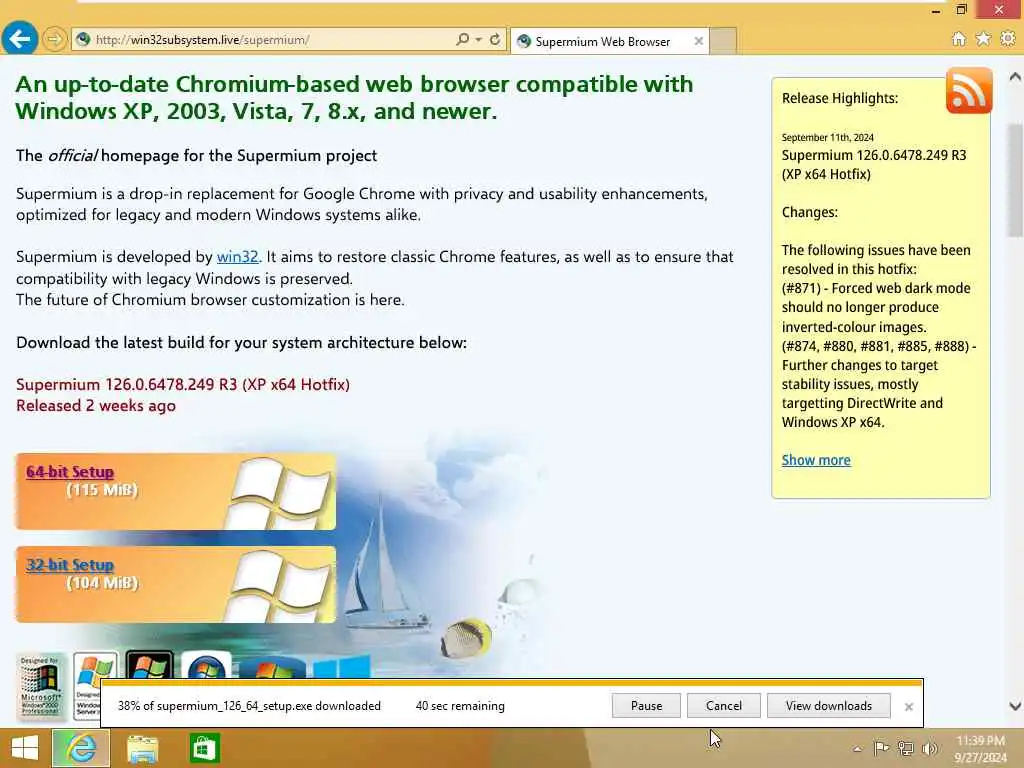Pause the supermium setup download
Screen dimensions: 1024x768
tap(646, 705)
